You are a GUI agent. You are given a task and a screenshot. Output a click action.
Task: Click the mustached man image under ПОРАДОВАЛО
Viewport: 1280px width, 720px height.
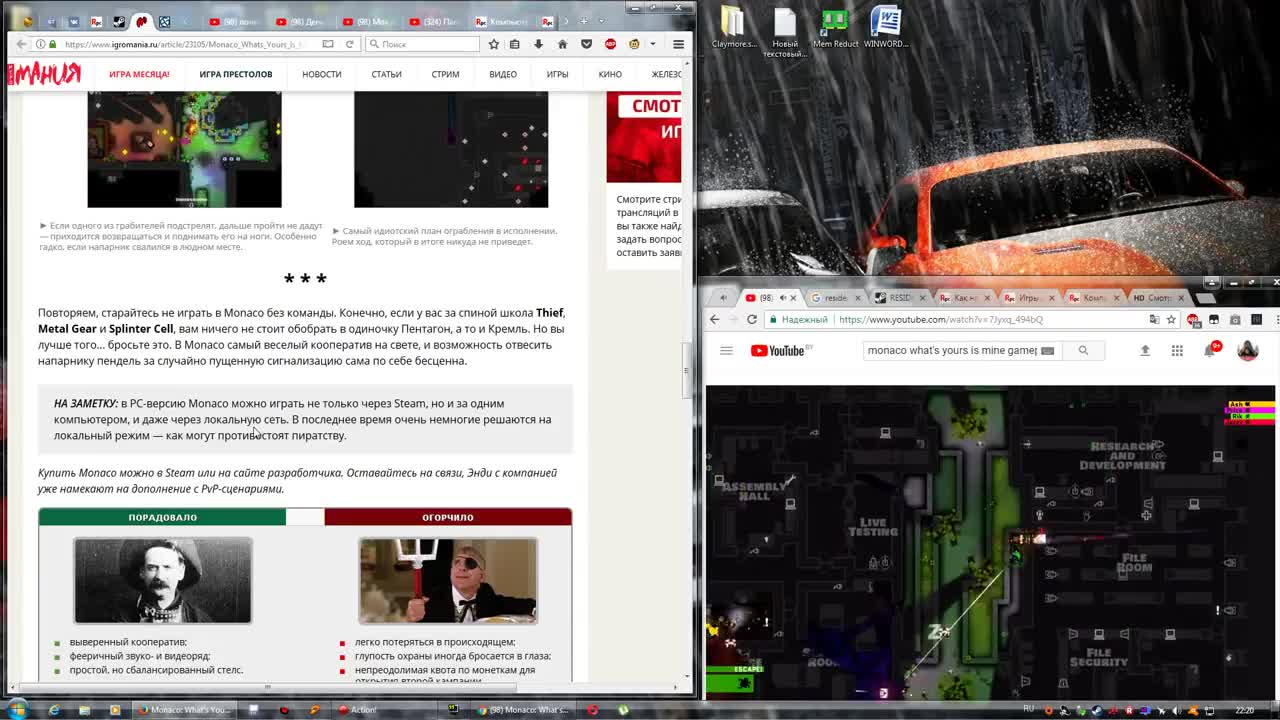click(162, 580)
